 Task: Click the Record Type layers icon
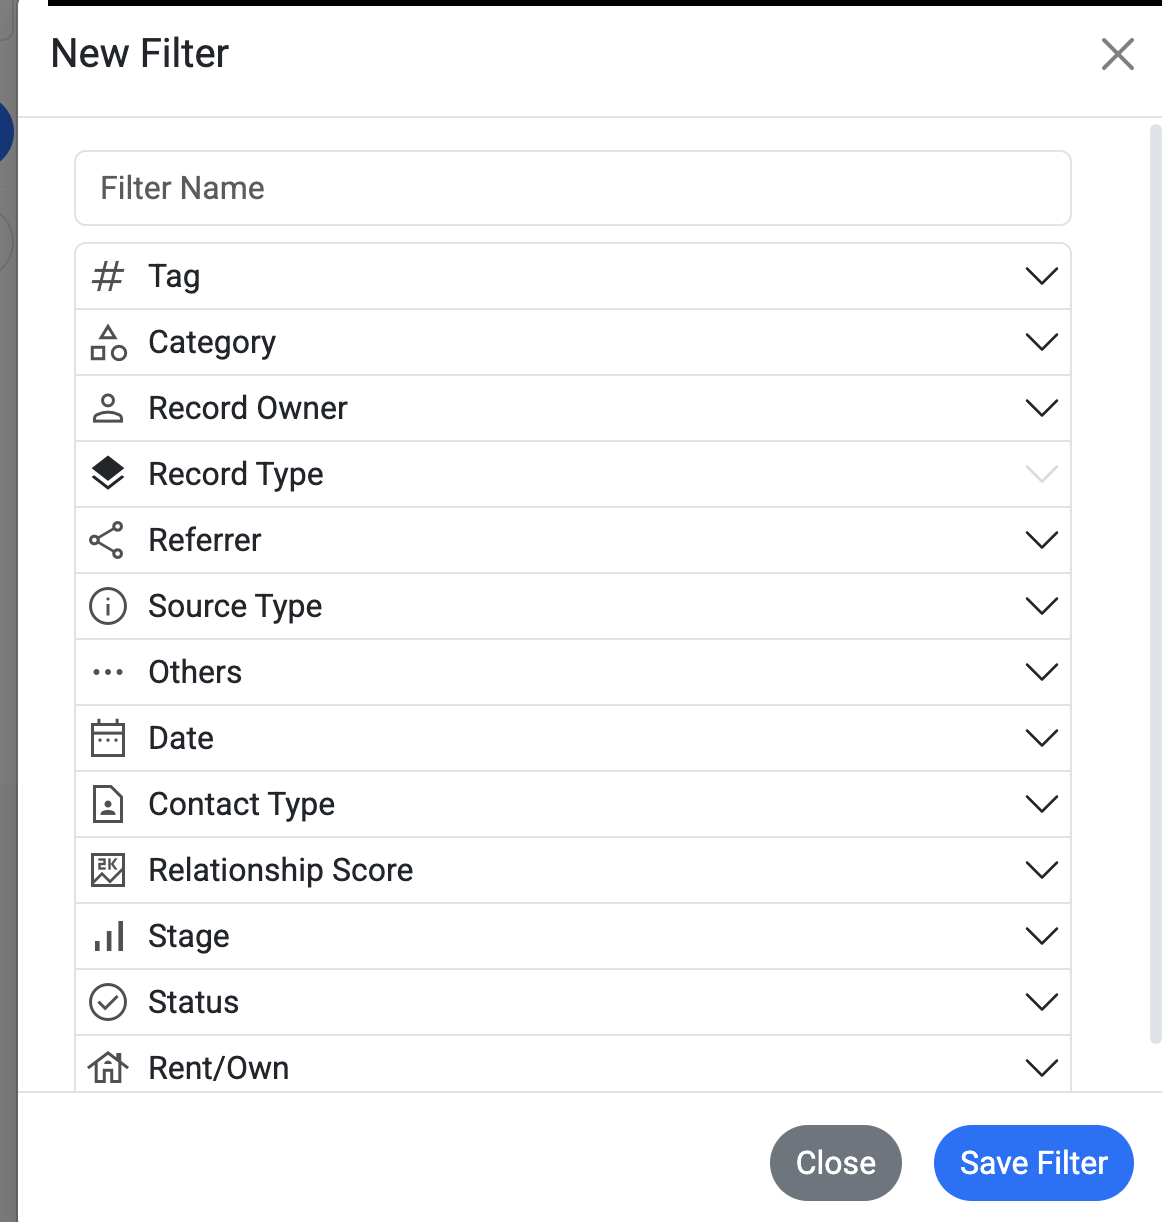click(108, 474)
